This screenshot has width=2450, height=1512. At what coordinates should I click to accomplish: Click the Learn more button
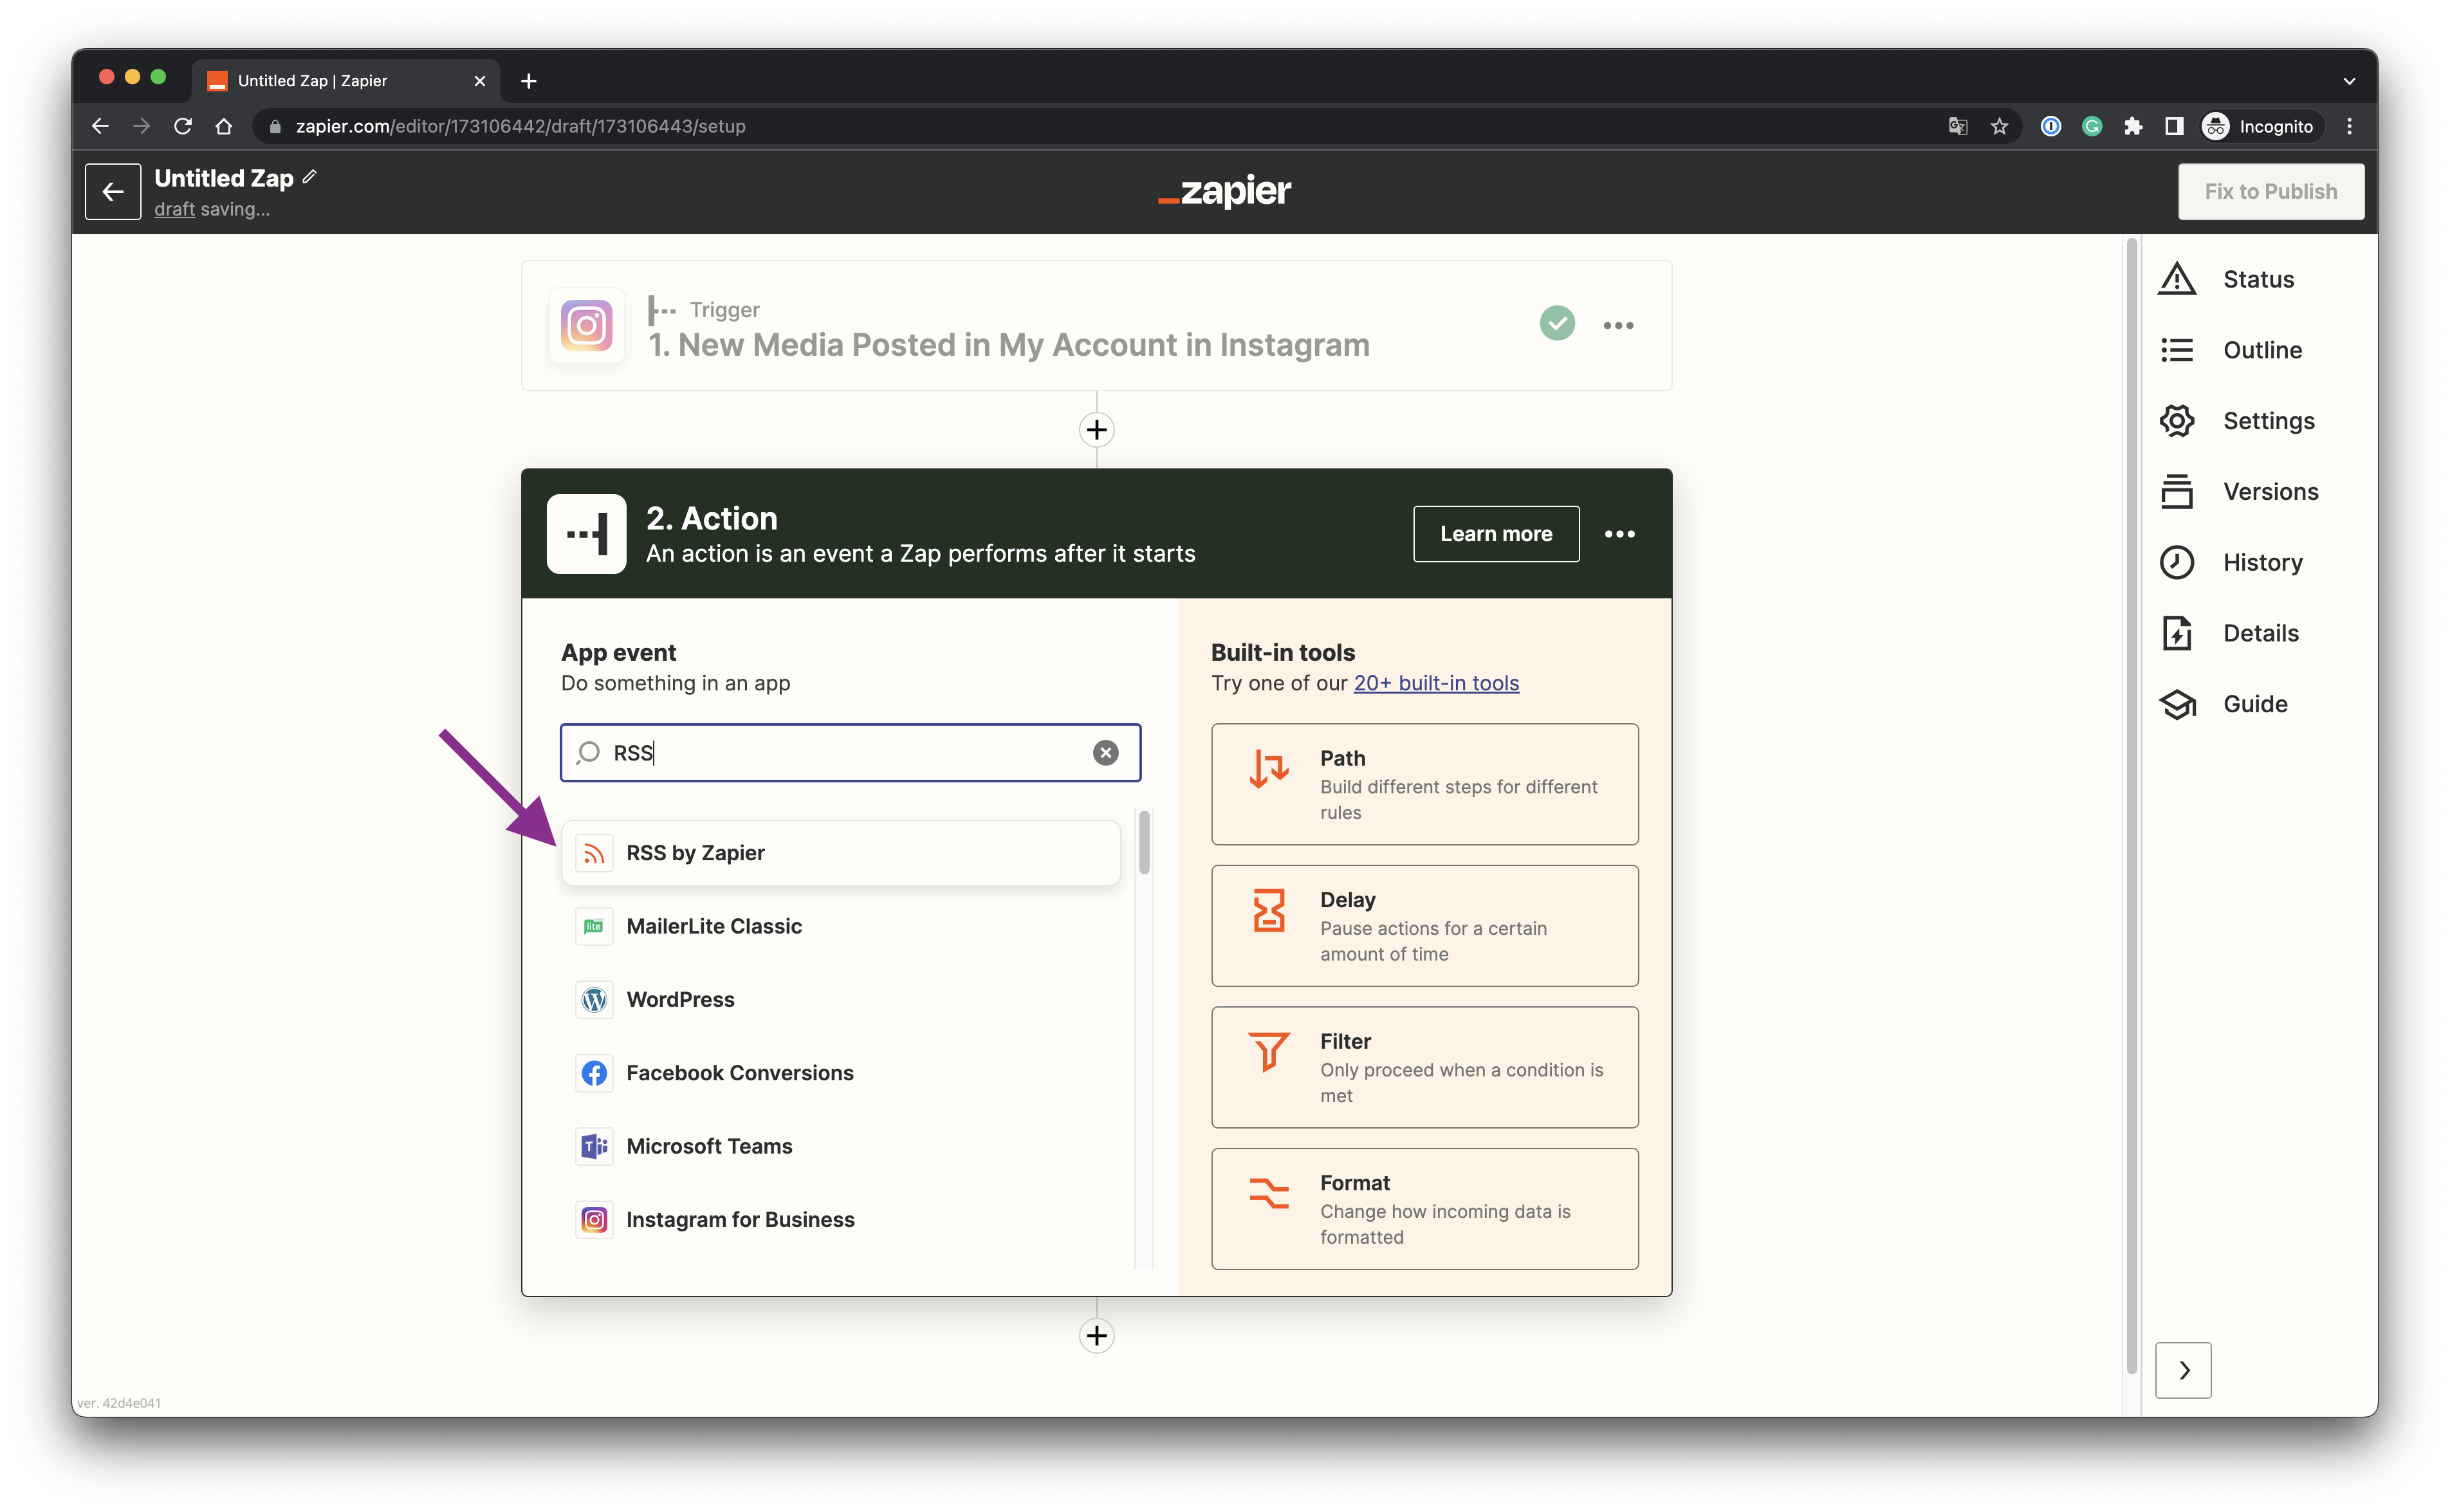point(1495,534)
